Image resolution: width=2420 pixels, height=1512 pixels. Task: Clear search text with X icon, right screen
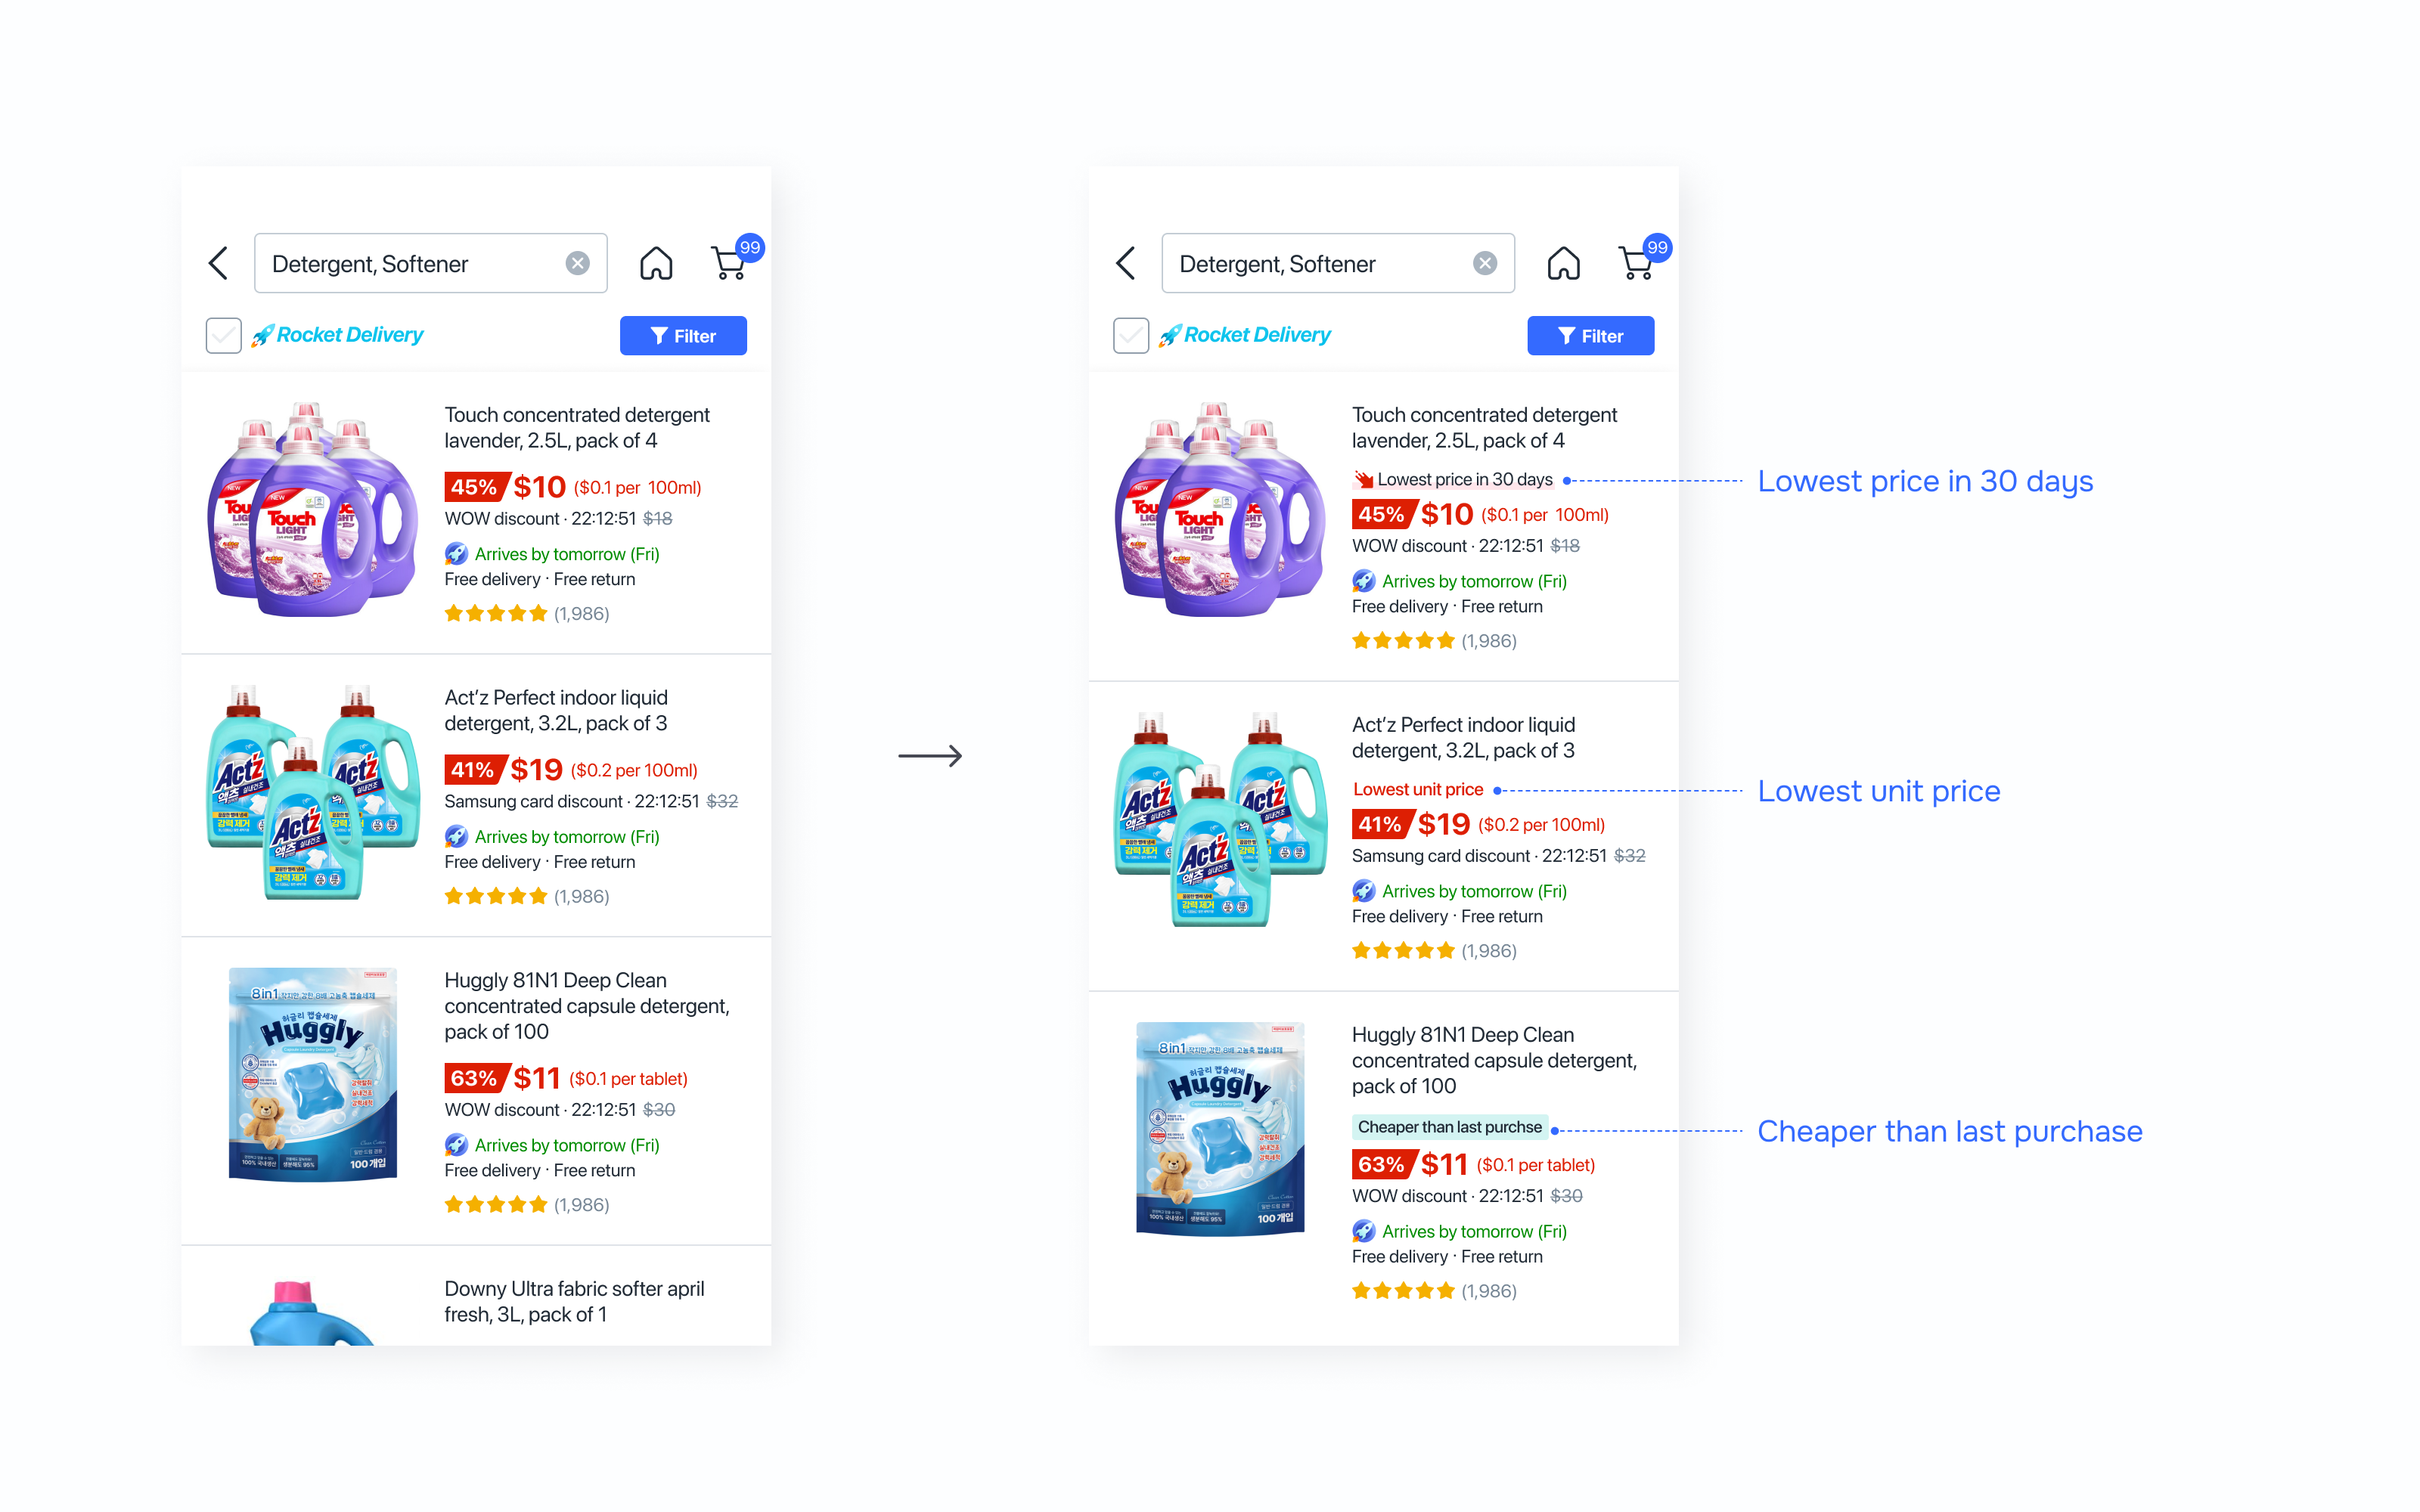[x=1485, y=263]
